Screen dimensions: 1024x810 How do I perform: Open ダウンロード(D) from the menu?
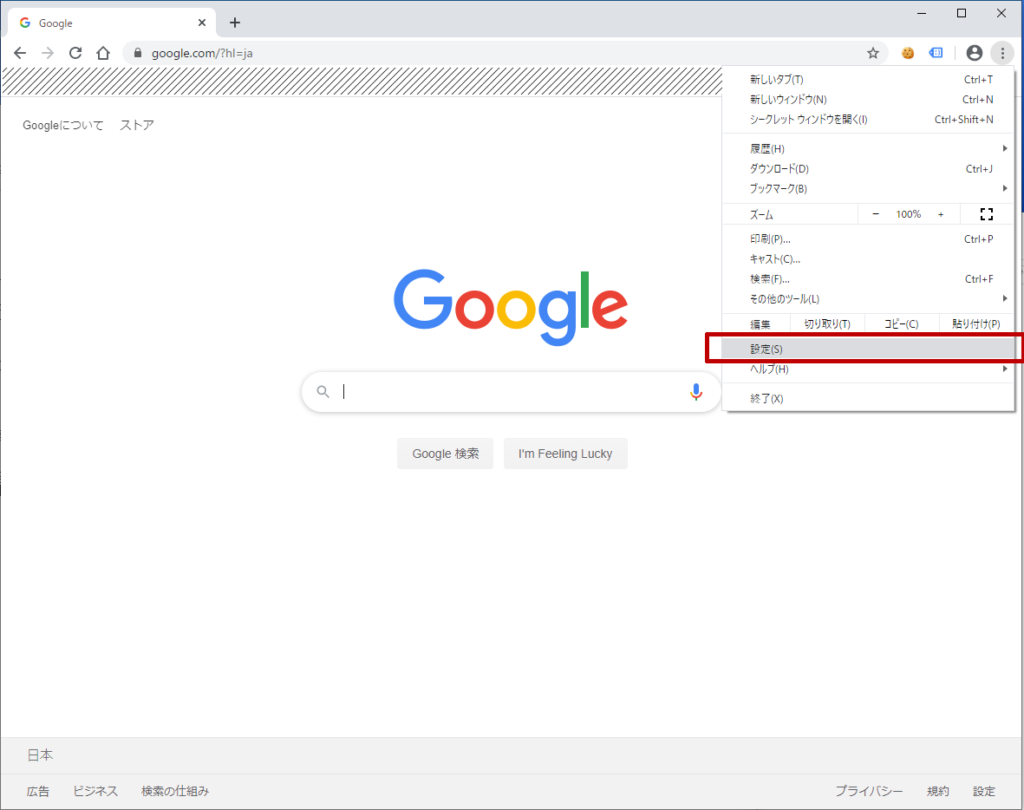[868, 169]
